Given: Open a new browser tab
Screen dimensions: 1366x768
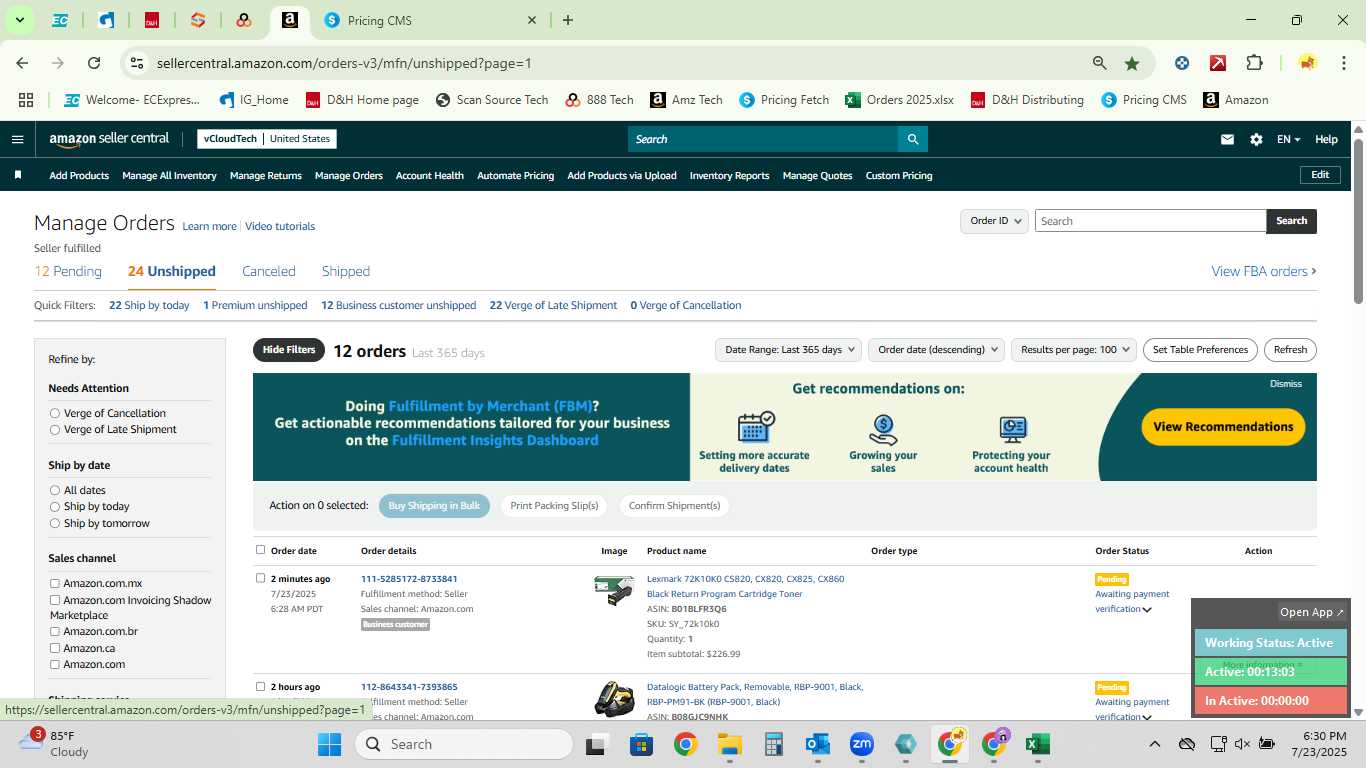Looking at the screenshot, I should [568, 20].
